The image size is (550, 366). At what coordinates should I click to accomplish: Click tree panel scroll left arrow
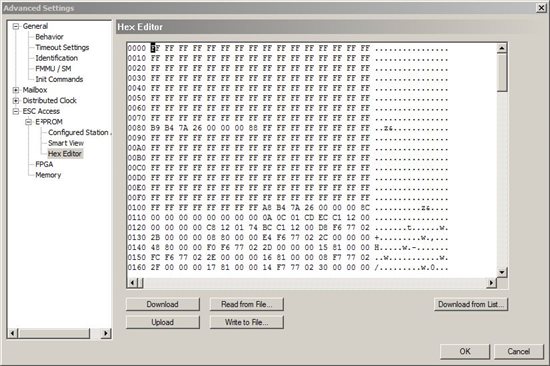click(x=13, y=333)
